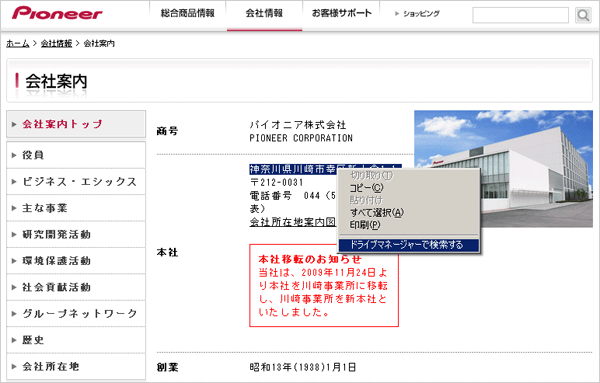Click the 本社移転のお知らせ notice heading
Viewport: 600px width, 383px height.
coord(310,259)
